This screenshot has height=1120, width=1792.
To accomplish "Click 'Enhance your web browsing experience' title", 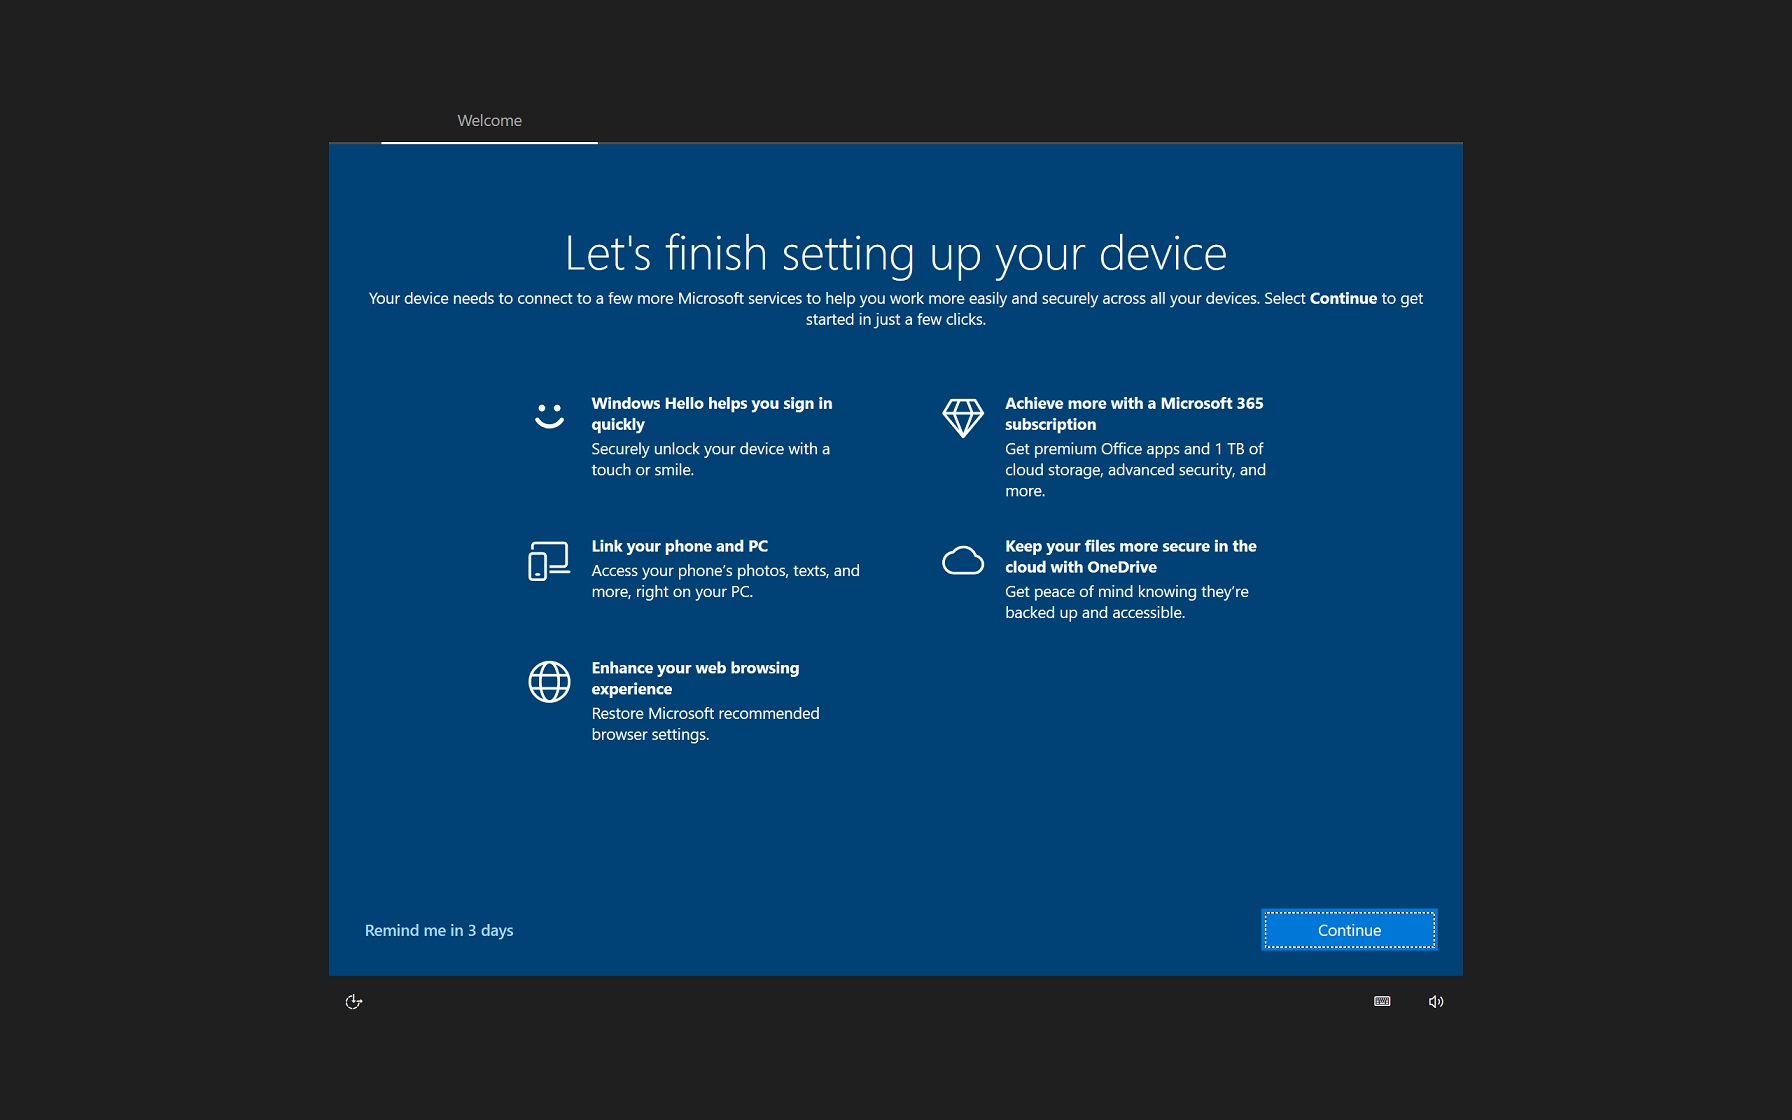I will [x=695, y=678].
